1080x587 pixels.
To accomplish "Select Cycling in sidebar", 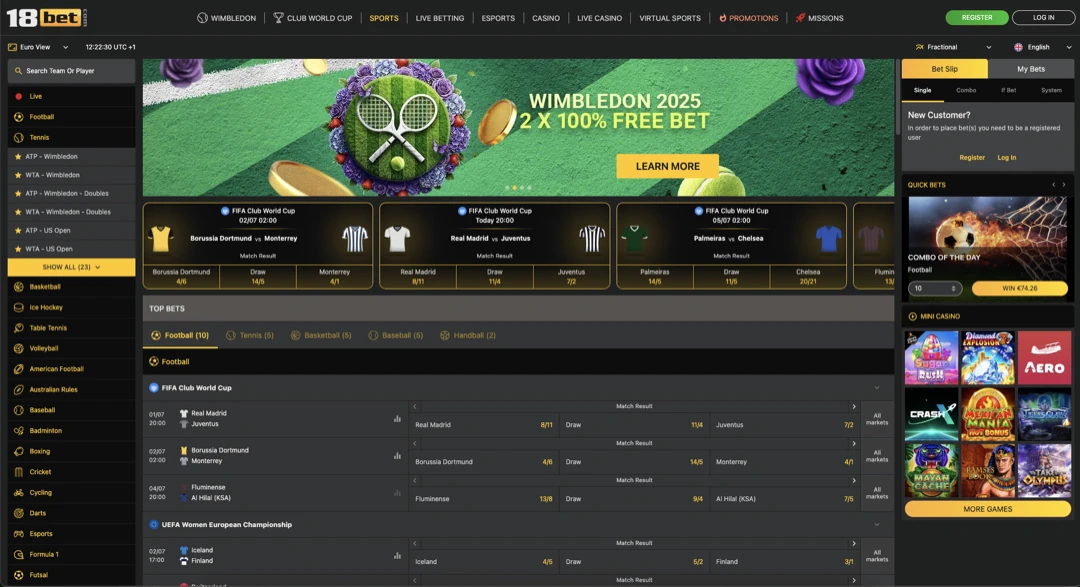I will click(x=71, y=493).
